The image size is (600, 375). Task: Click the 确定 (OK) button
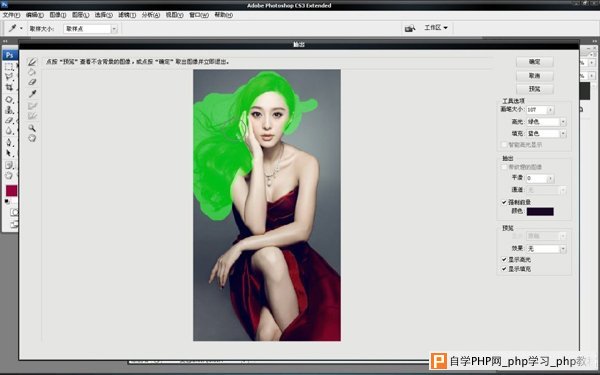point(535,62)
